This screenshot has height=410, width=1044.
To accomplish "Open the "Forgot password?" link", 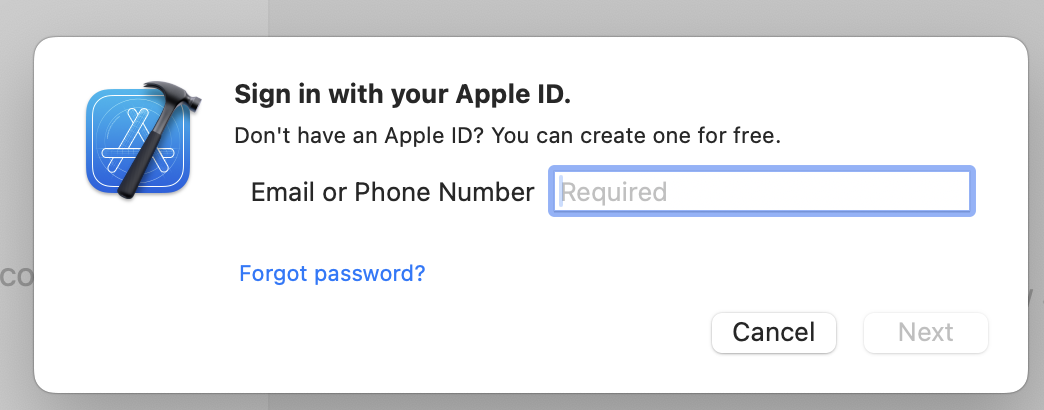I will tap(332, 273).
